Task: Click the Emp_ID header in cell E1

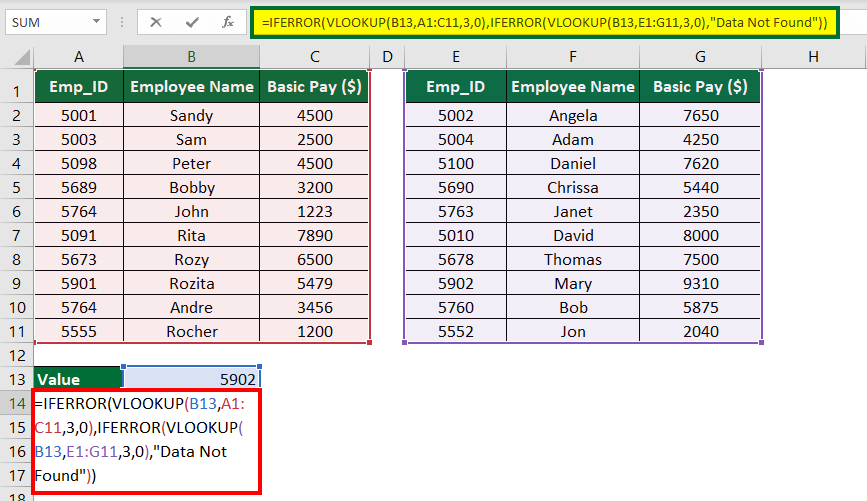Action: (456, 87)
